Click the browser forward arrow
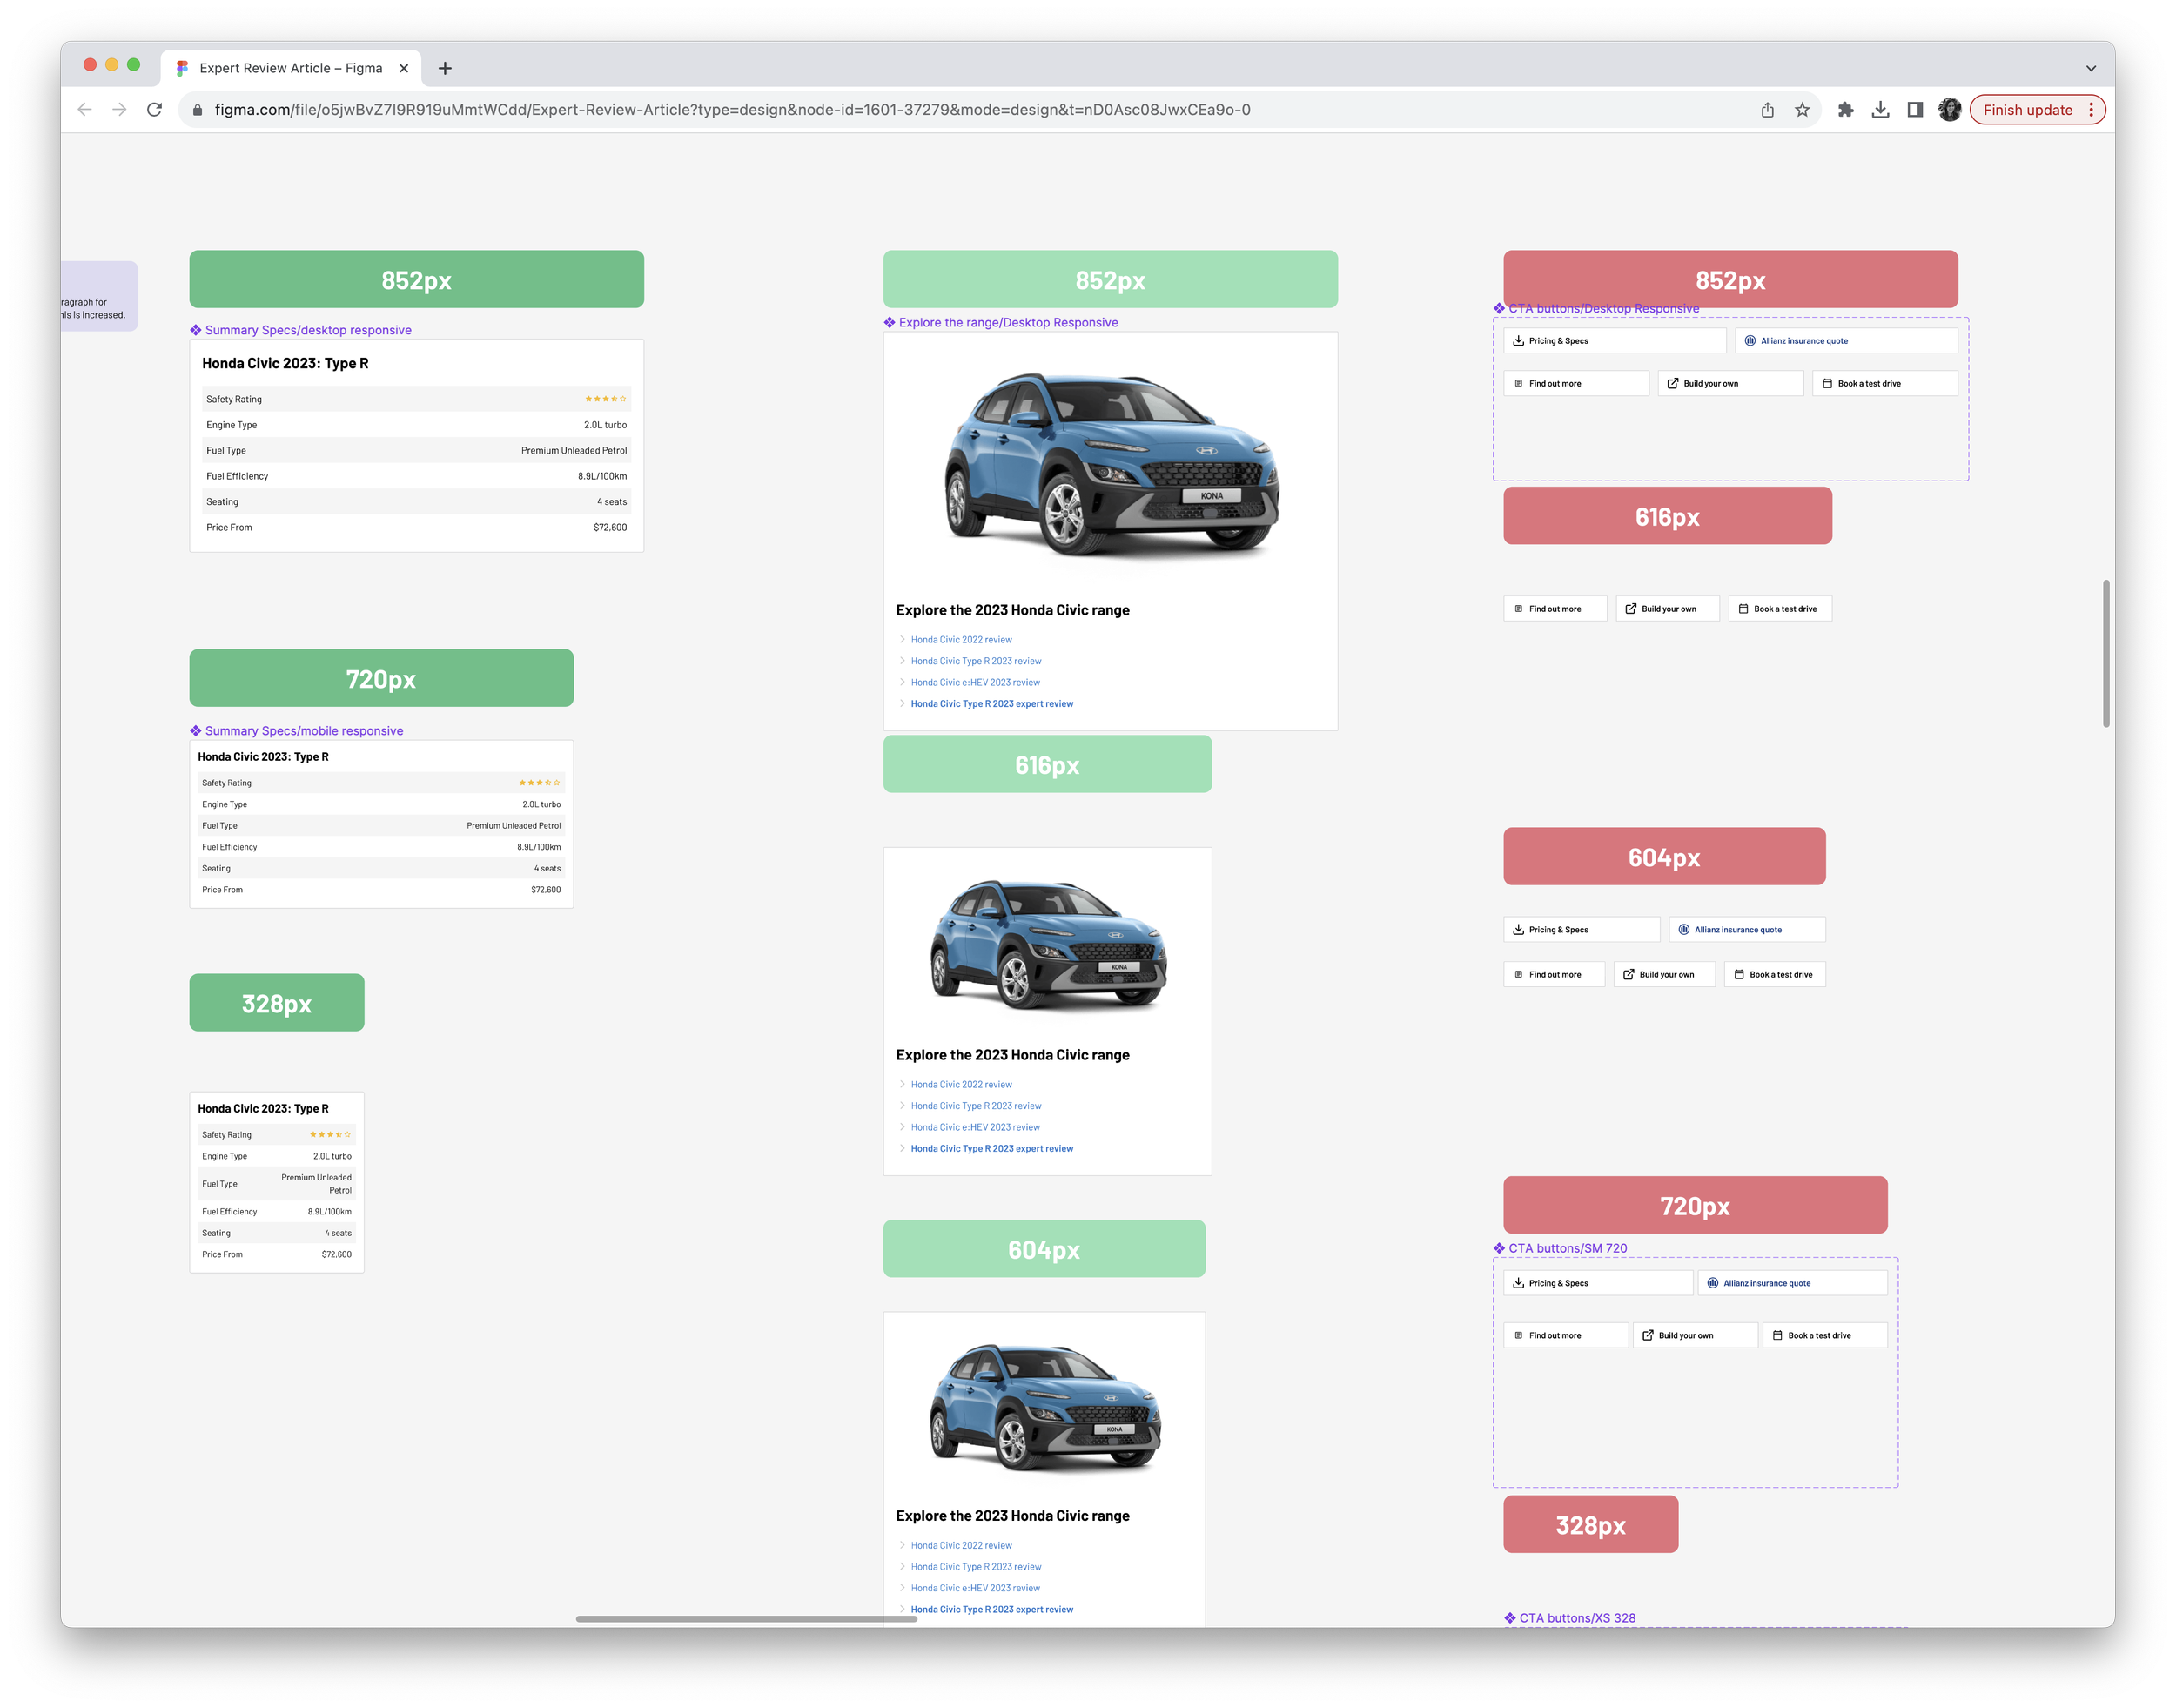Screen dimensions: 2176x1708 [x=119, y=110]
